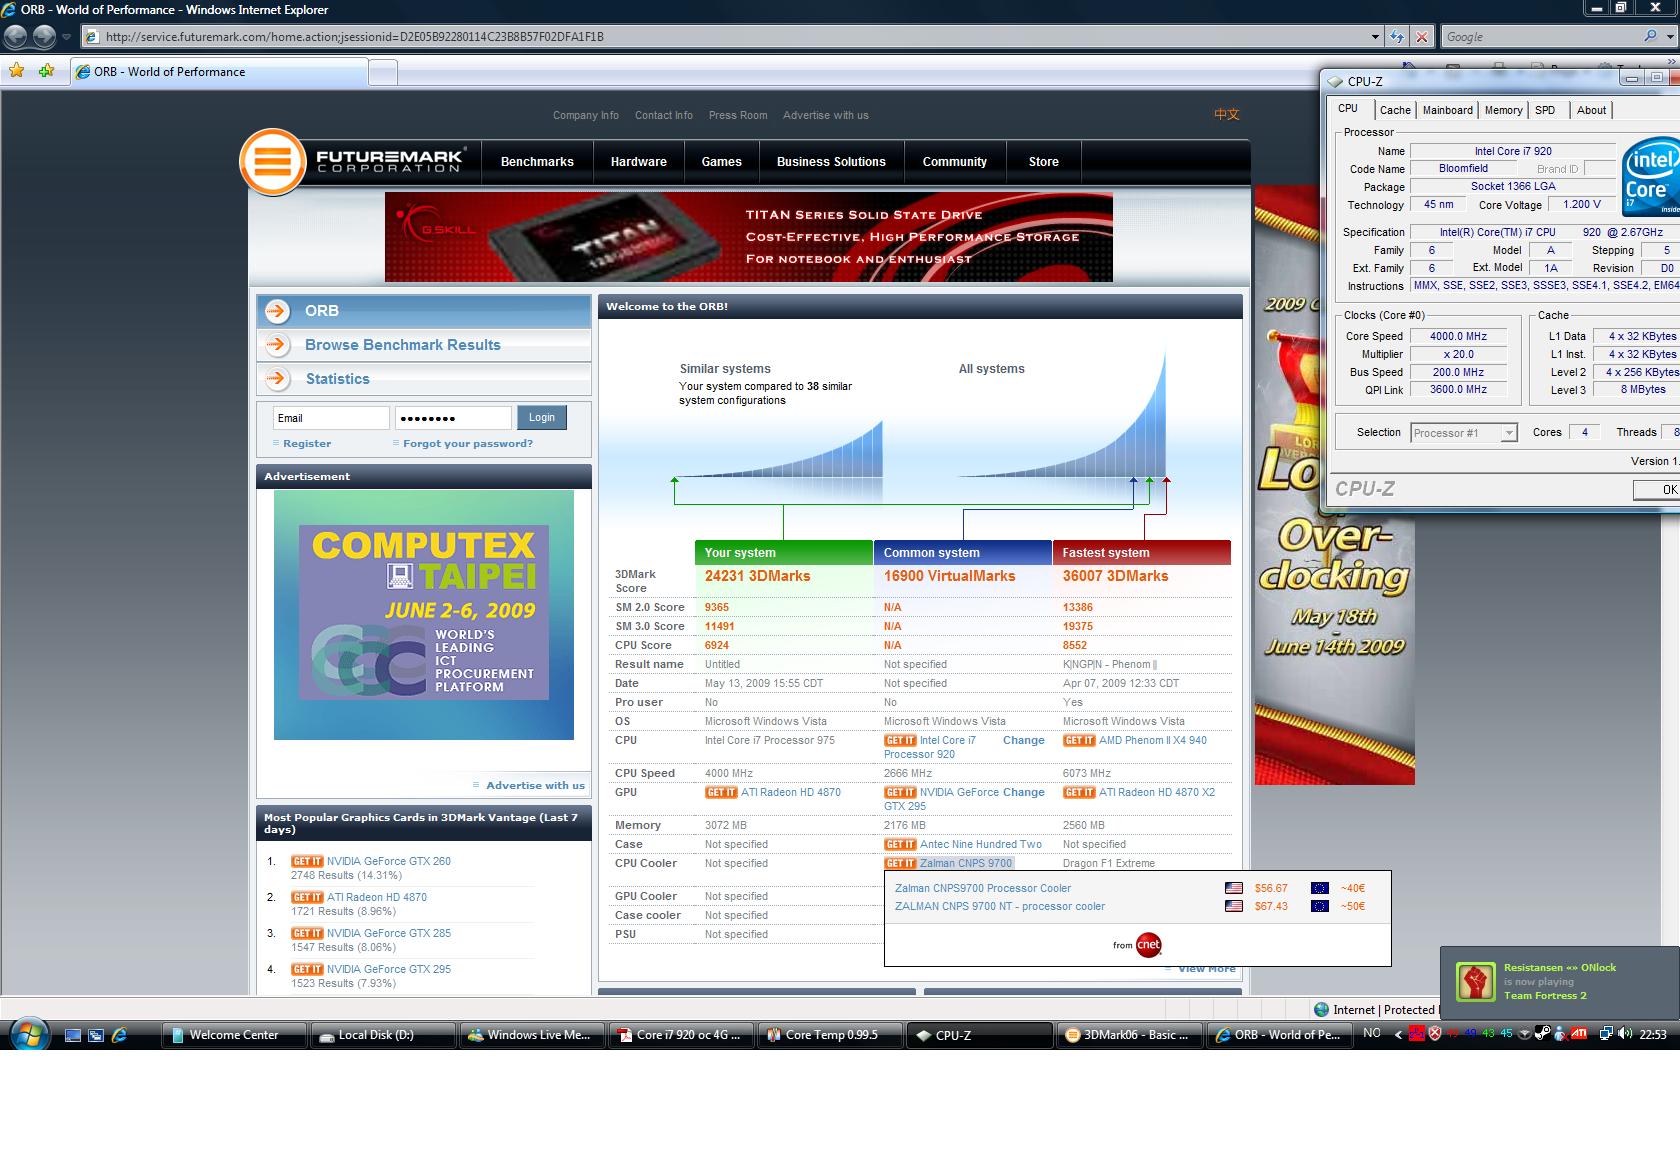
Task: Click the Futuremark orange logo icon
Action: pos(272,161)
